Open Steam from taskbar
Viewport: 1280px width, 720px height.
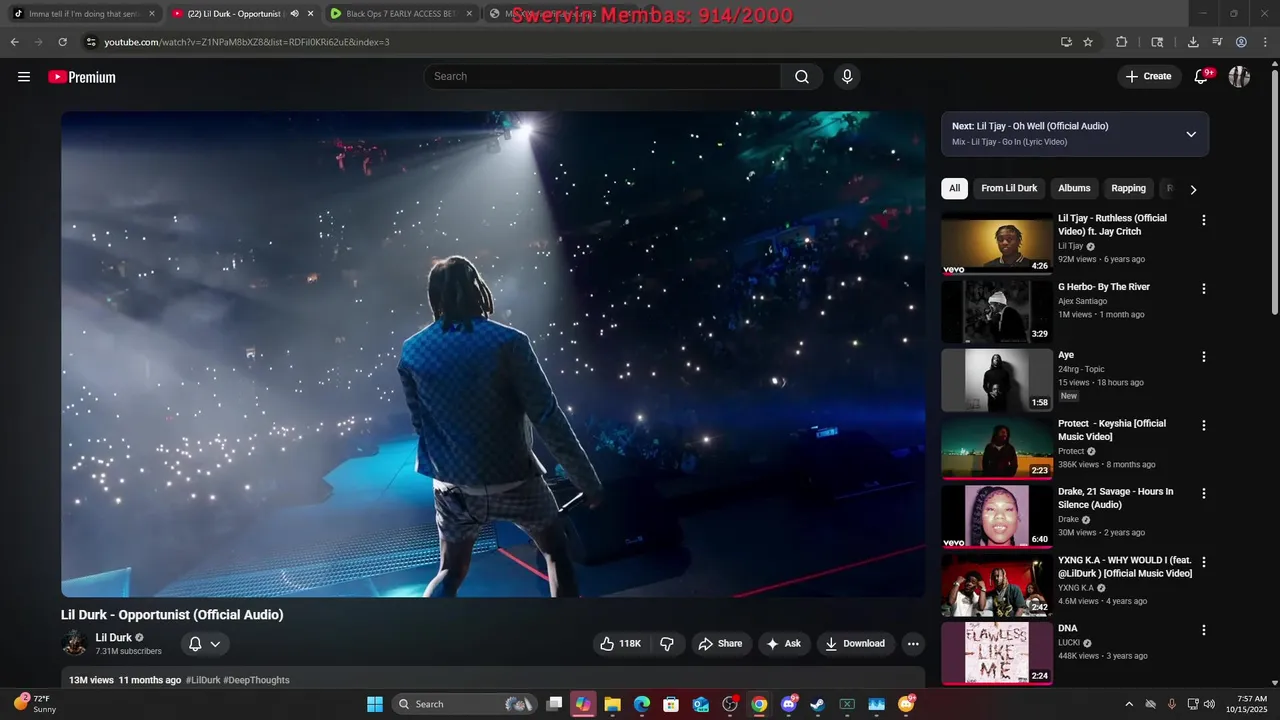coord(817,704)
